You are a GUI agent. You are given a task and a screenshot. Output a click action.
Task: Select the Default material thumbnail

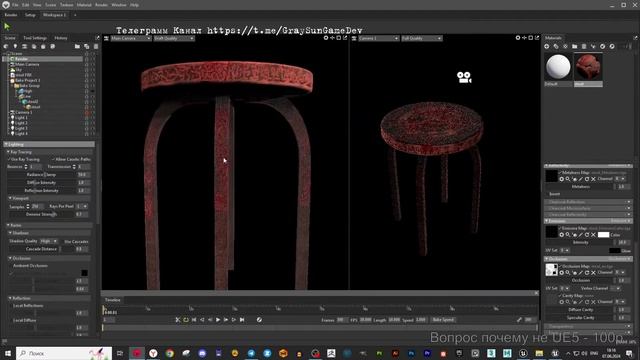pos(558,67)
